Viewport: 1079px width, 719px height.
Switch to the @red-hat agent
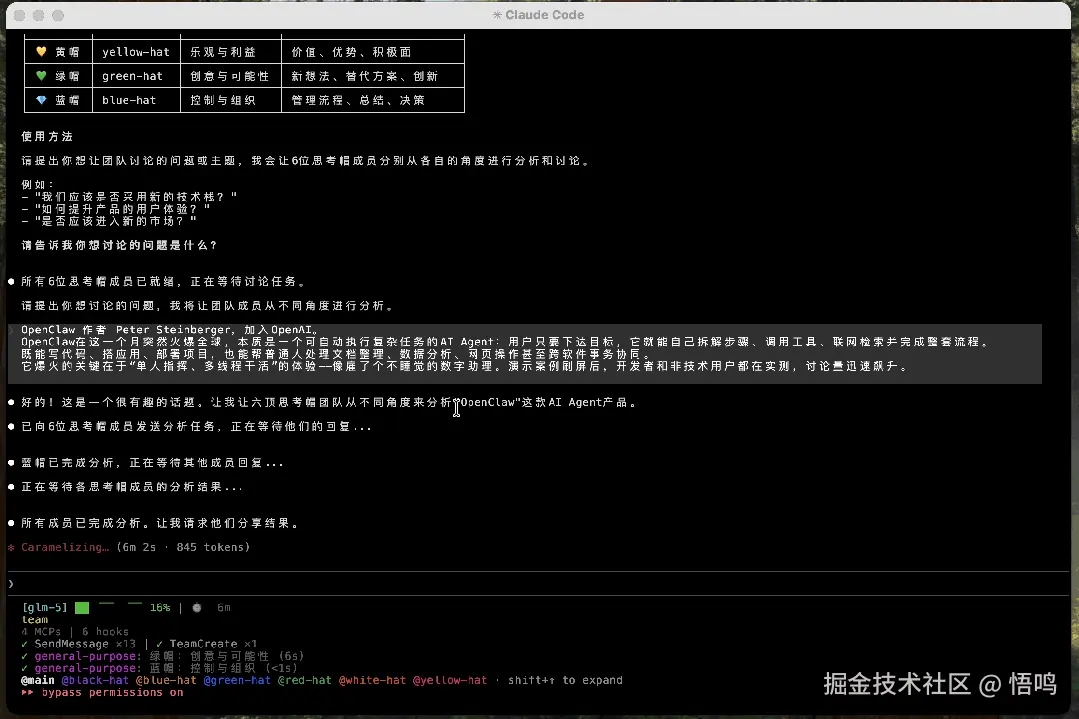click(304, 680)
